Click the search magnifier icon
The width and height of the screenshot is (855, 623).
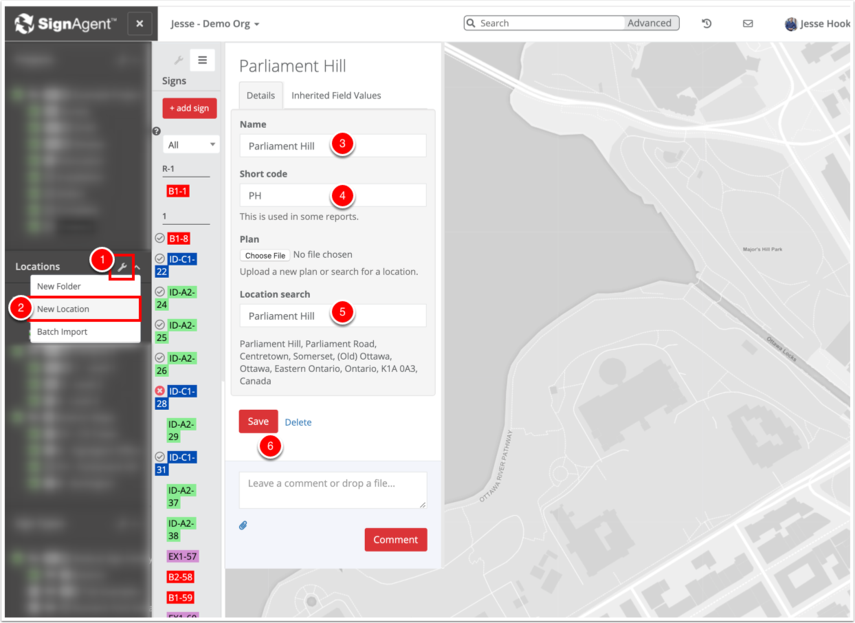pyautogui.click(x=471, y=23)
